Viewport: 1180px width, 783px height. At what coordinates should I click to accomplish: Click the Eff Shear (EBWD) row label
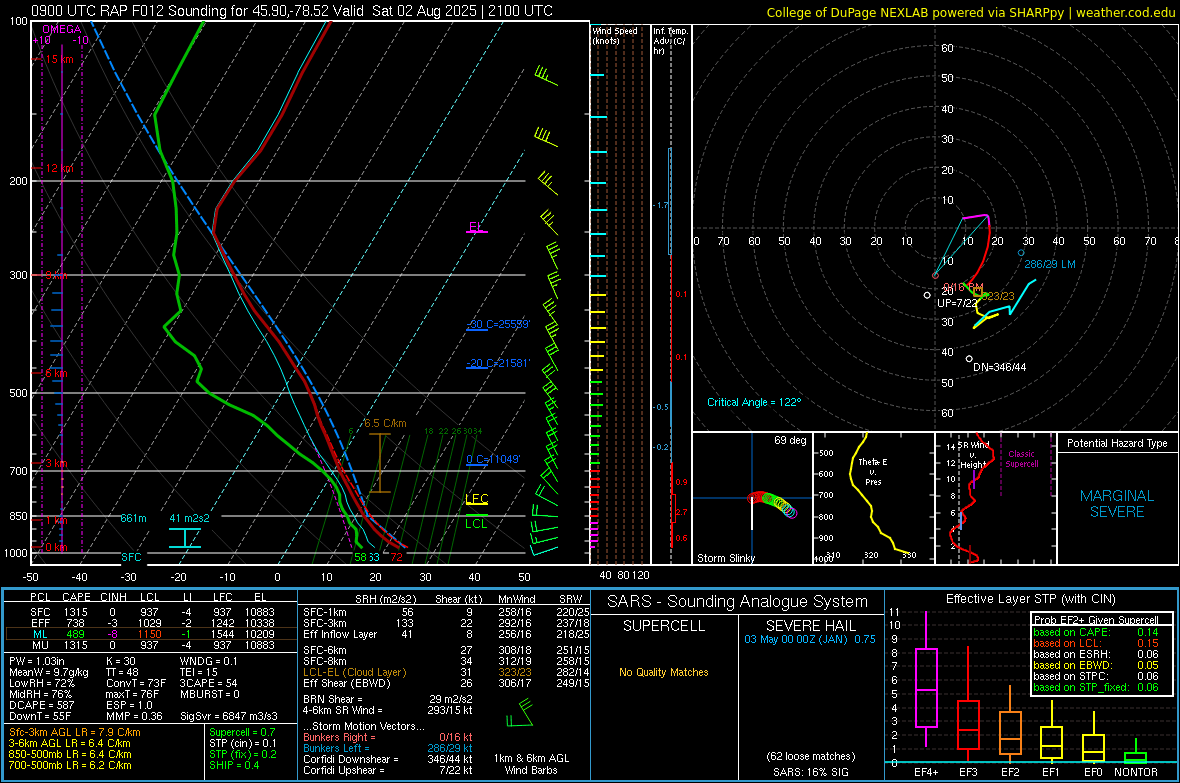pos(347,684)
